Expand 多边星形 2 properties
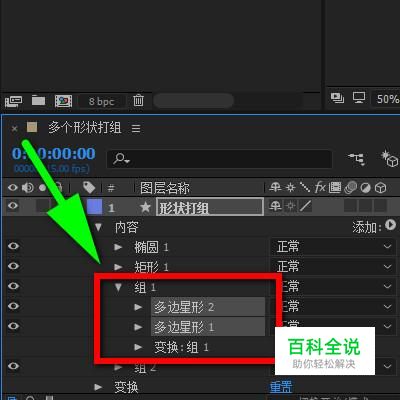 click(x=138, y=307)
